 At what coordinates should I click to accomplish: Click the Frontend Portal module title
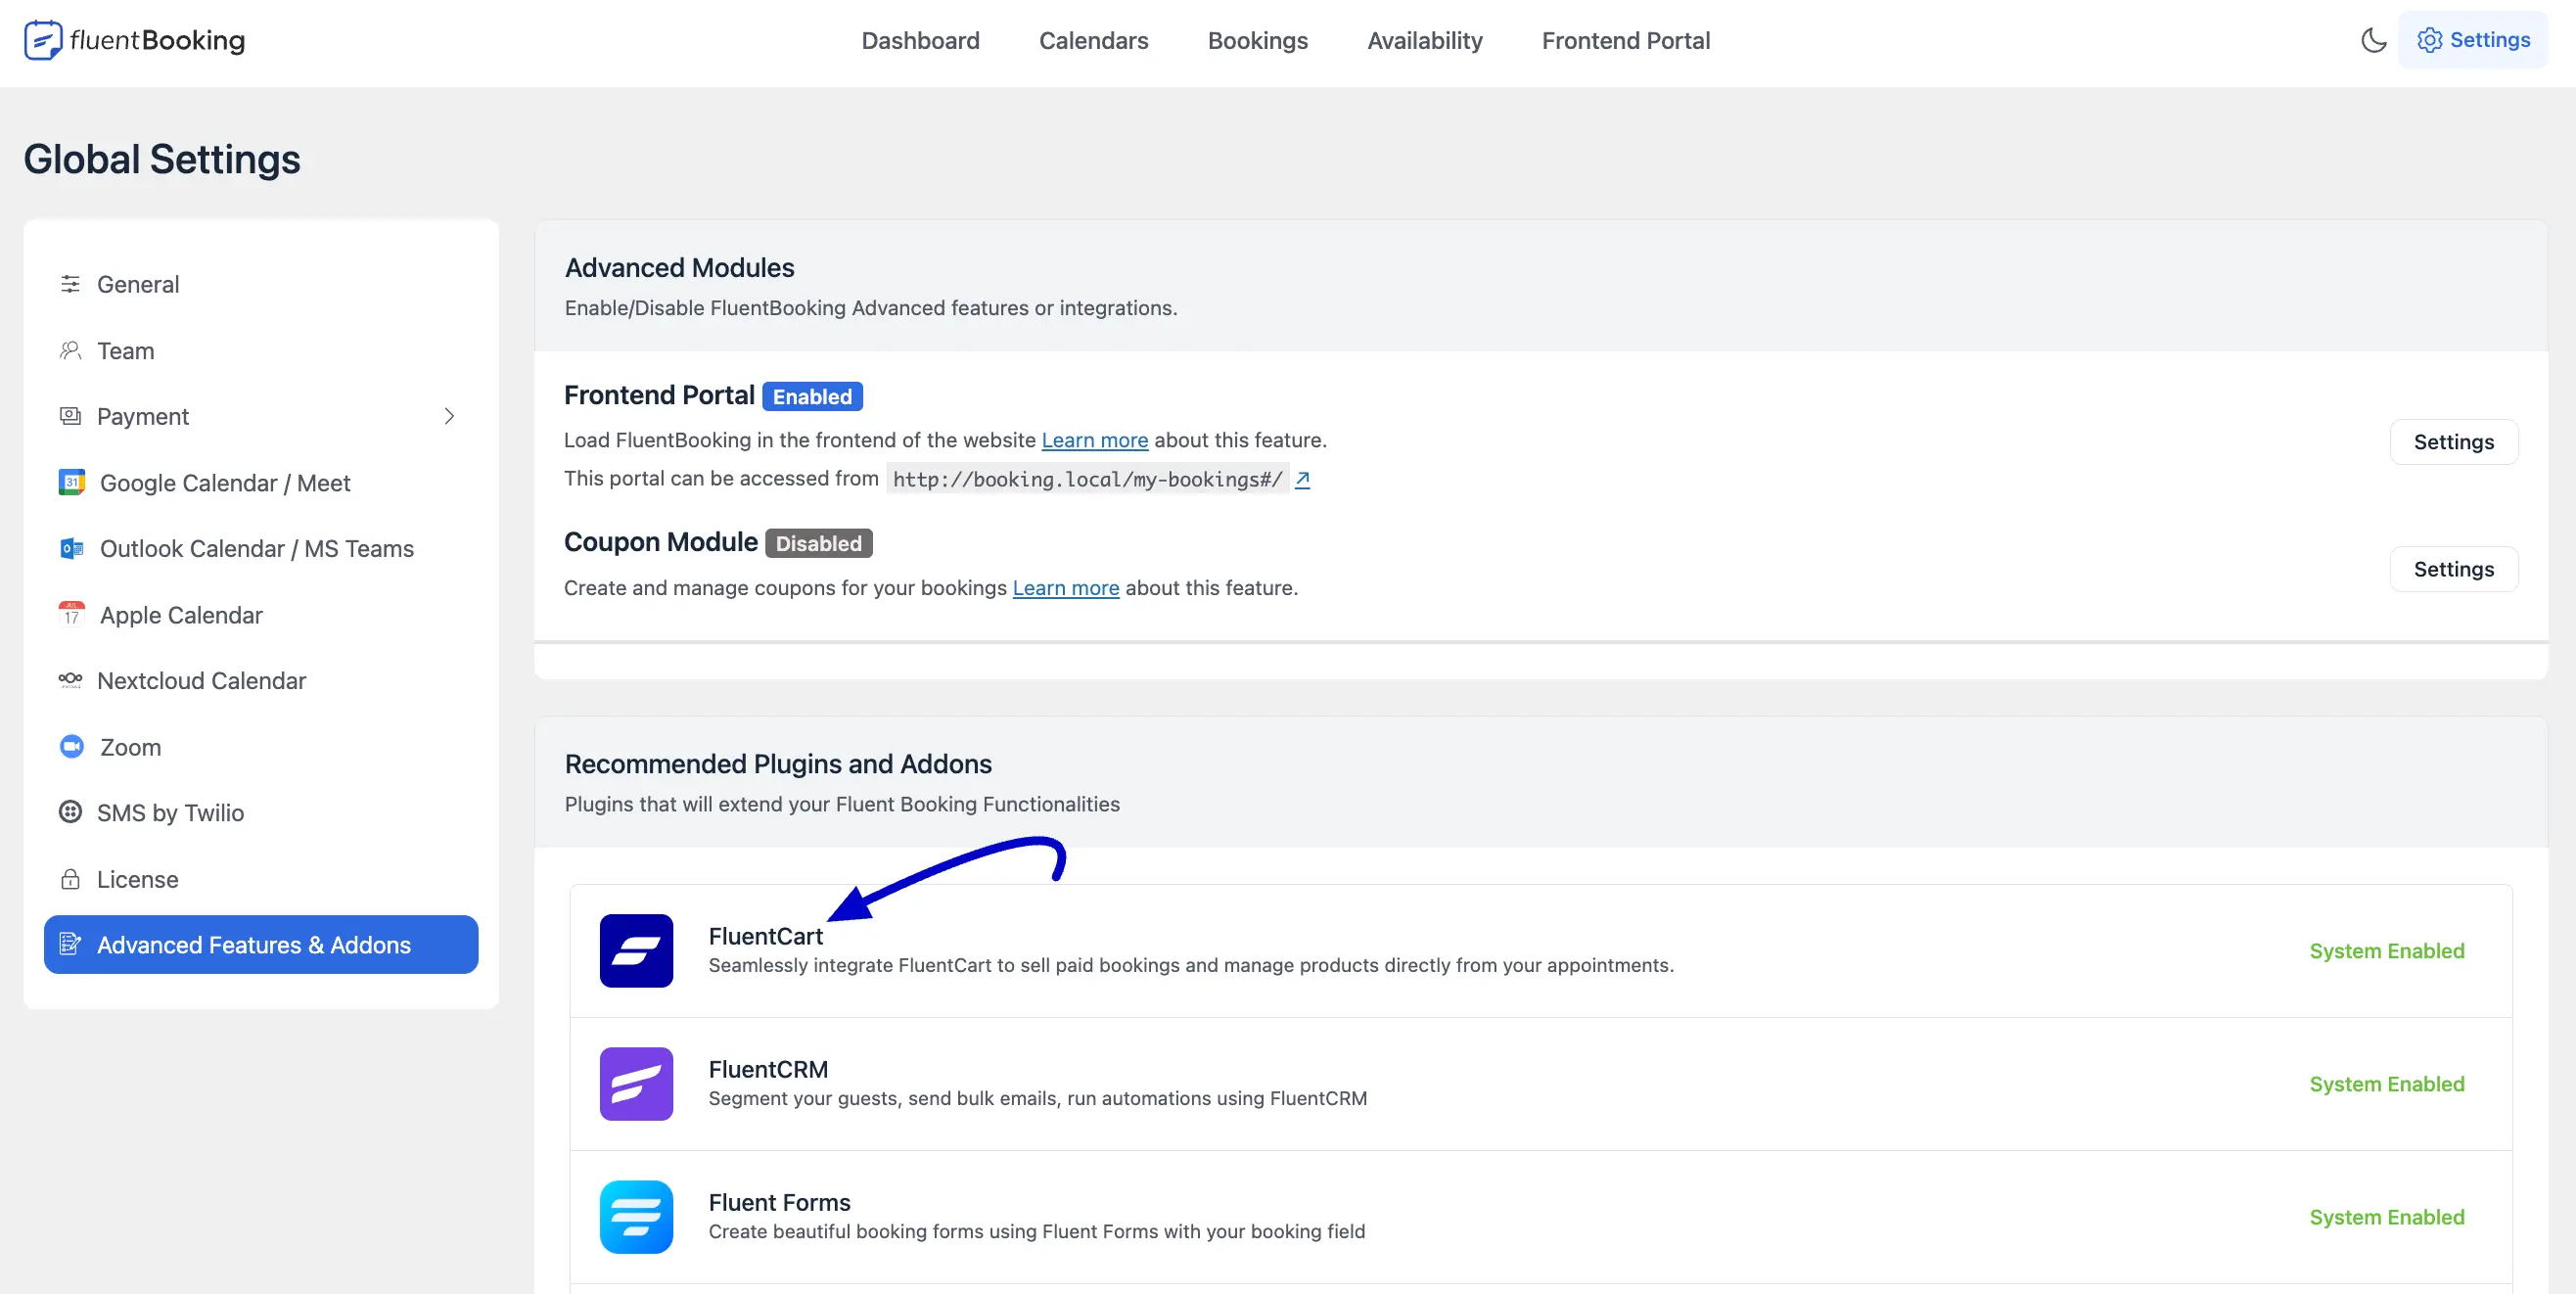(x=659, y=395)
